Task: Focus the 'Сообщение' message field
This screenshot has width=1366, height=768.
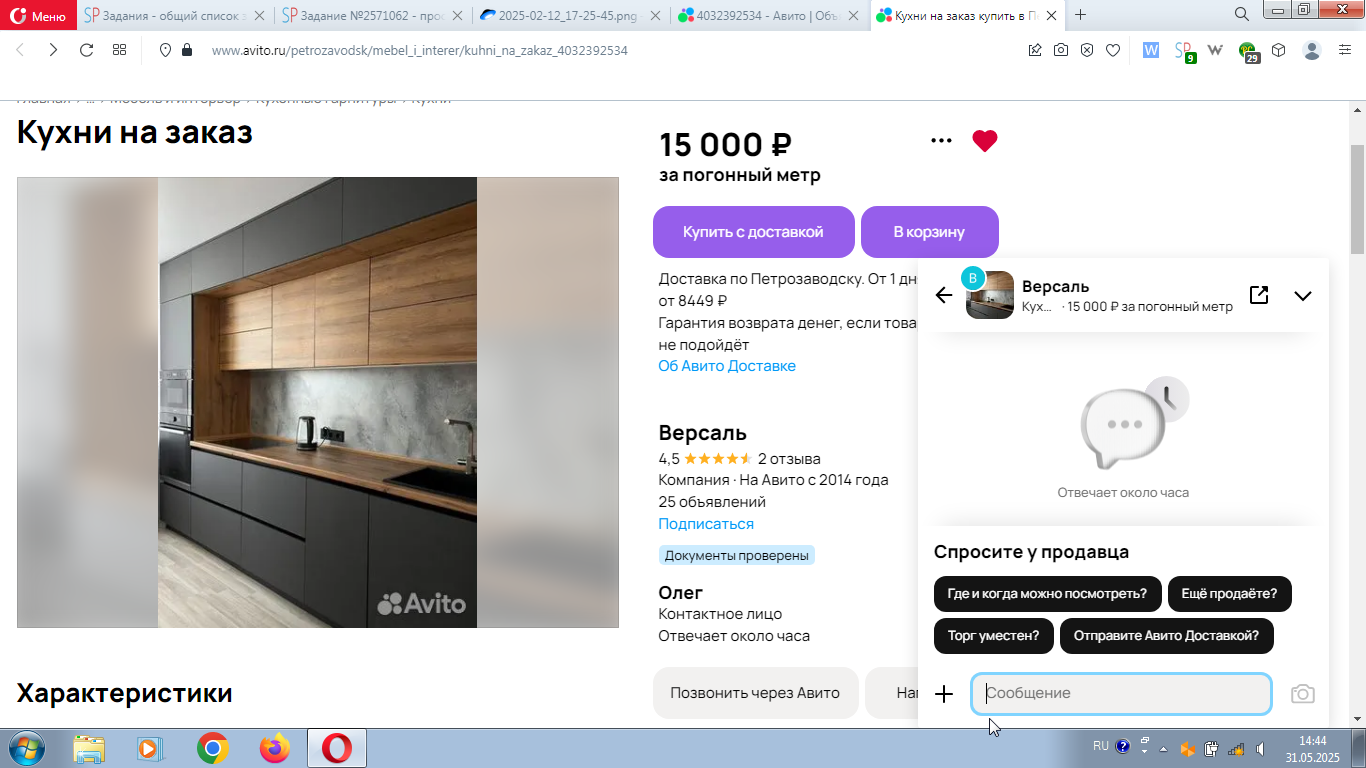Action: point(1121,694)
